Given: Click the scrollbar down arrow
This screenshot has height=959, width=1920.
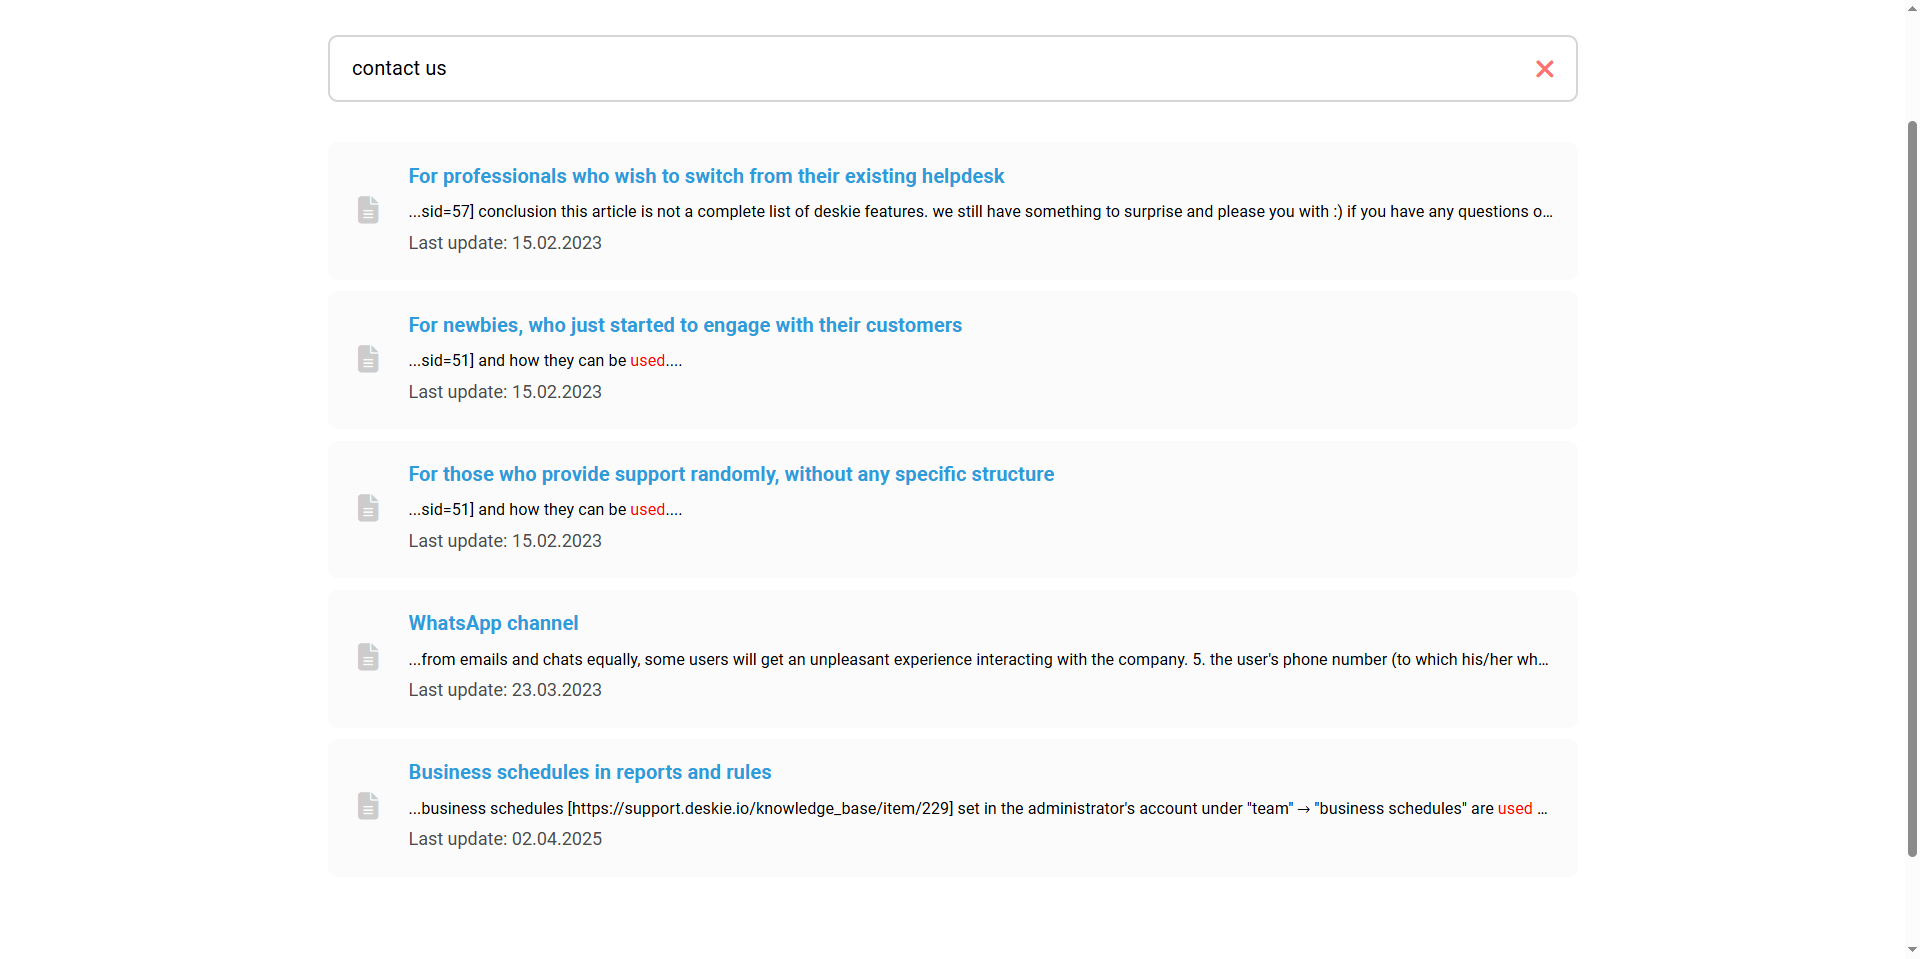Looking at the screenshot, I should point(1912,950).
